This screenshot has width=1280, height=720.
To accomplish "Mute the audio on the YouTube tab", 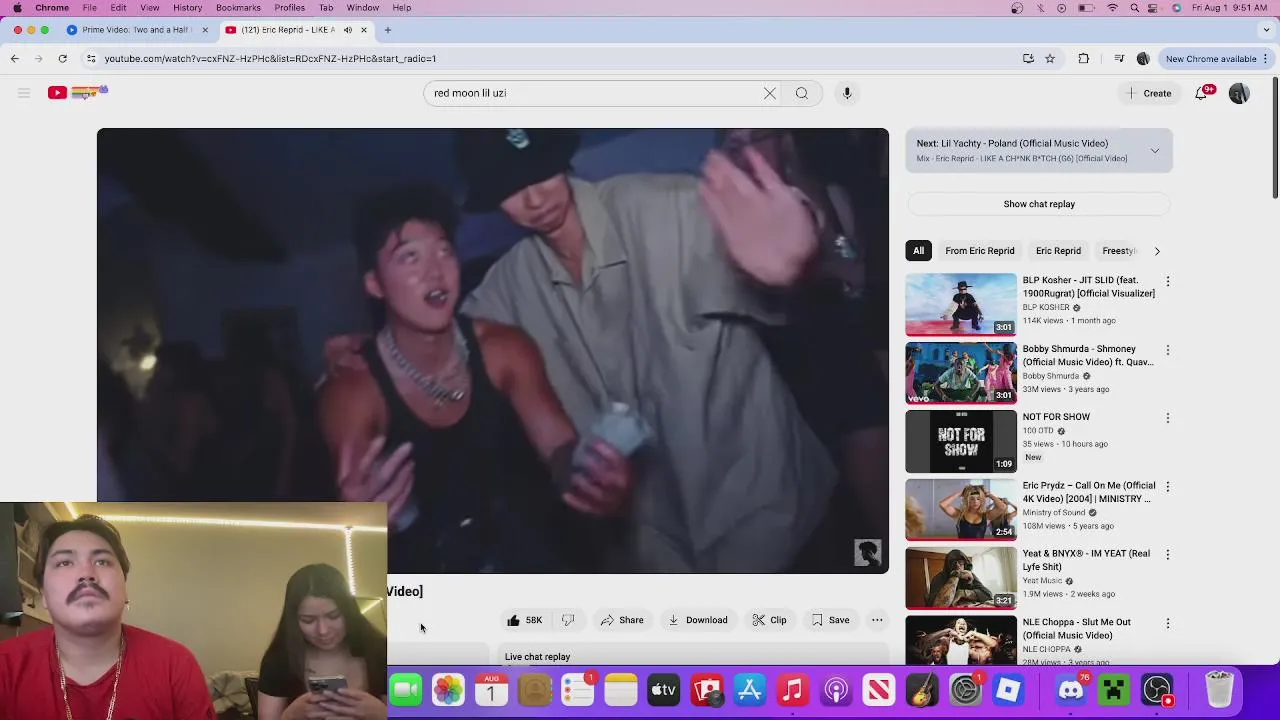I will coord(348,30).
